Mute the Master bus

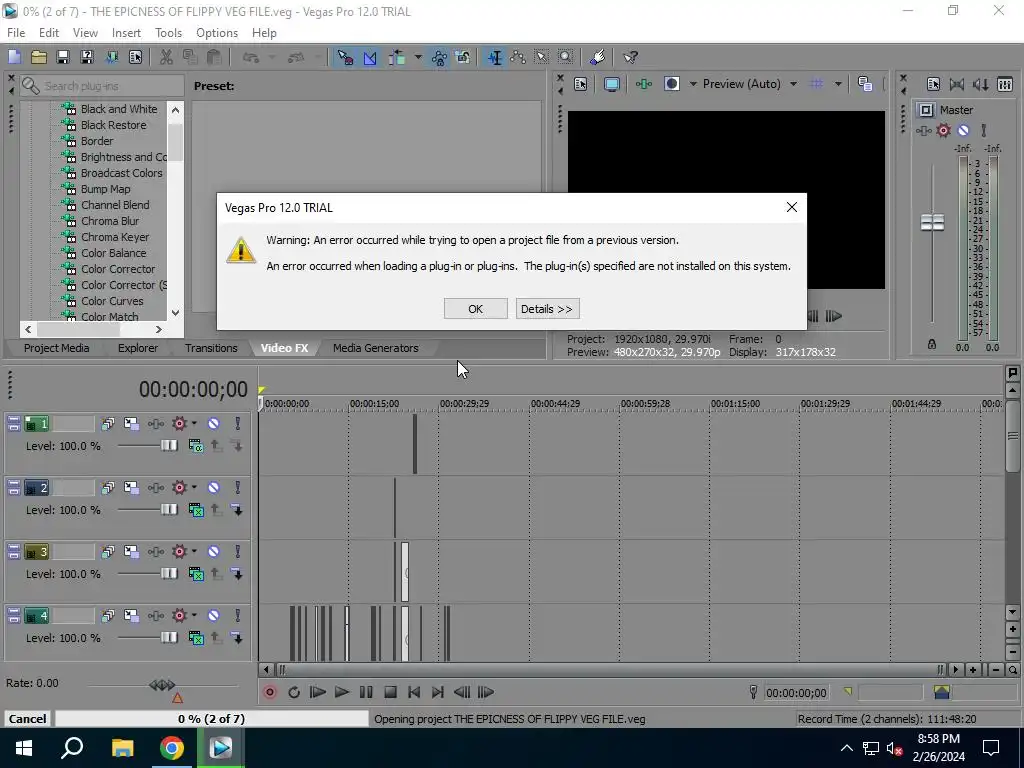963,131
